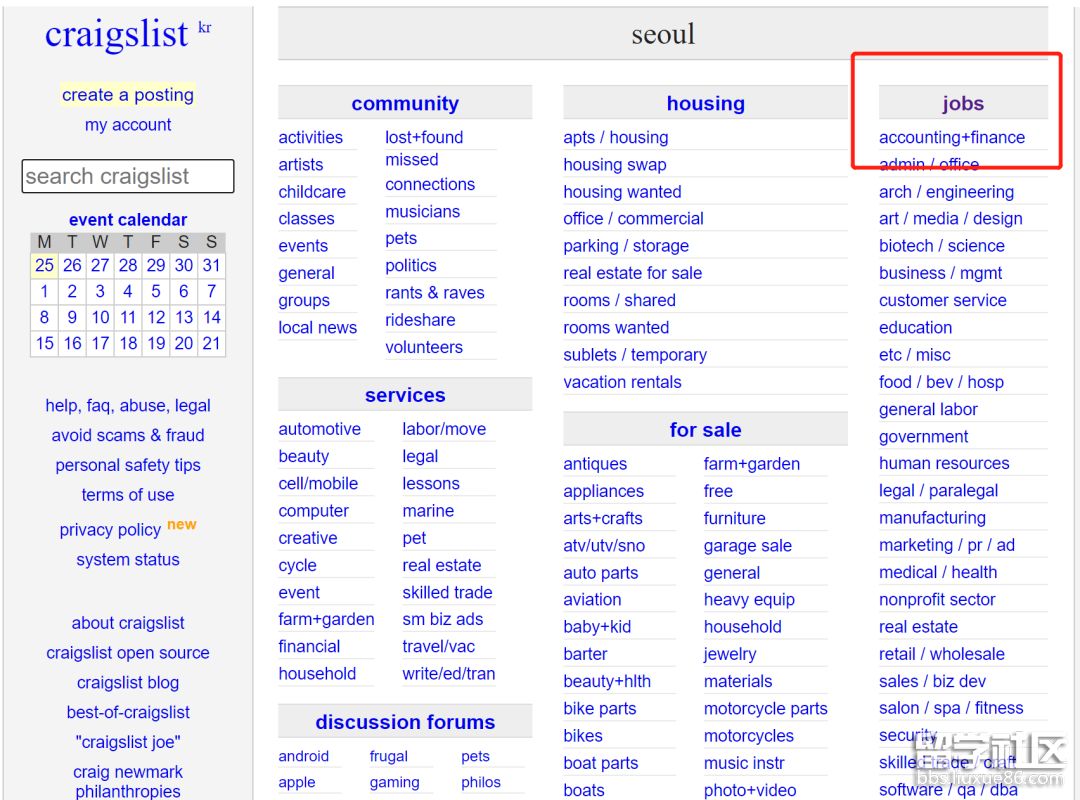Open rooms / shared listings

point(620,300)
